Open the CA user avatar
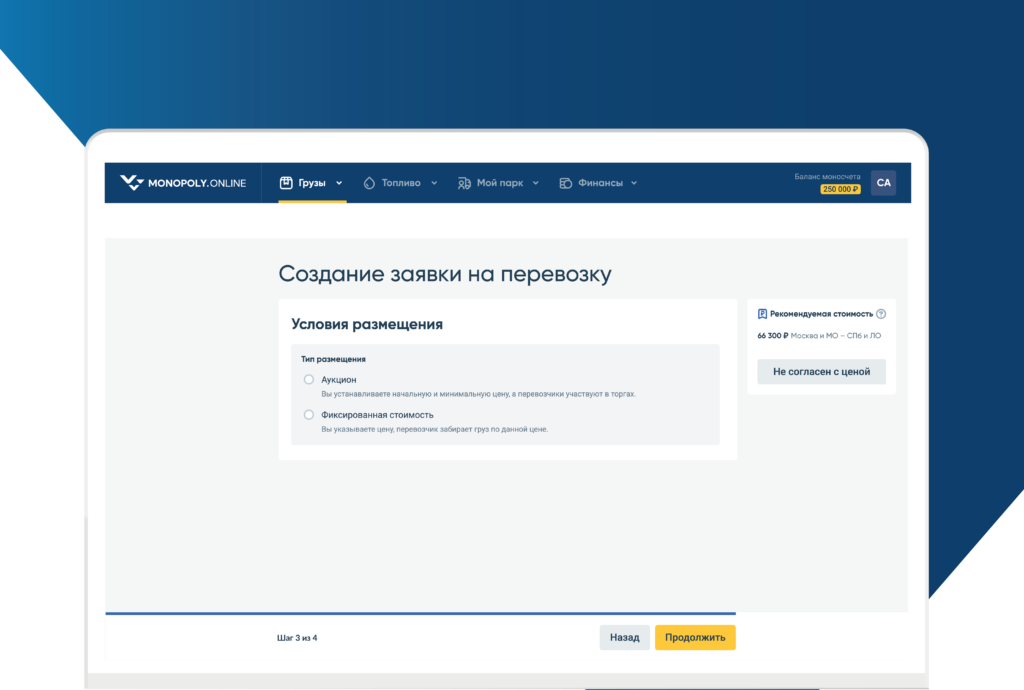This screenshot has width=1024, height=690. 883,183
